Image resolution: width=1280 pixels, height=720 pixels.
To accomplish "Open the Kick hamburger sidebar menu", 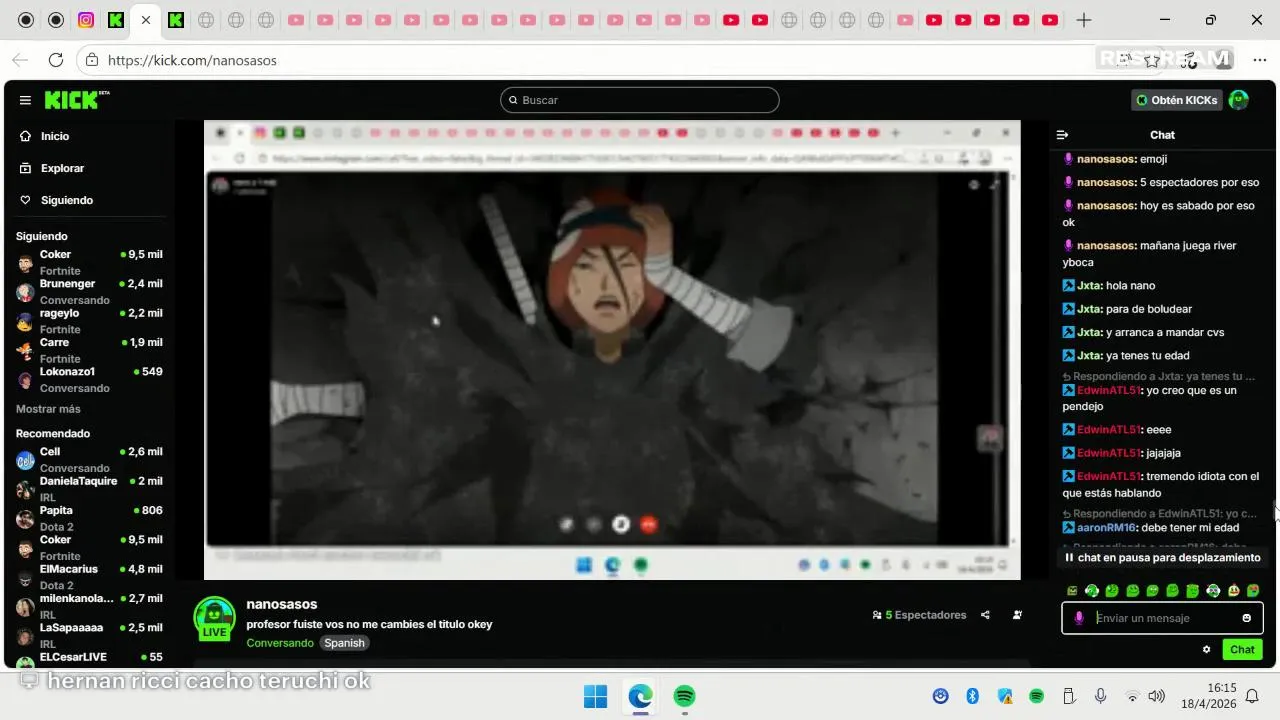I will (25, 100).
